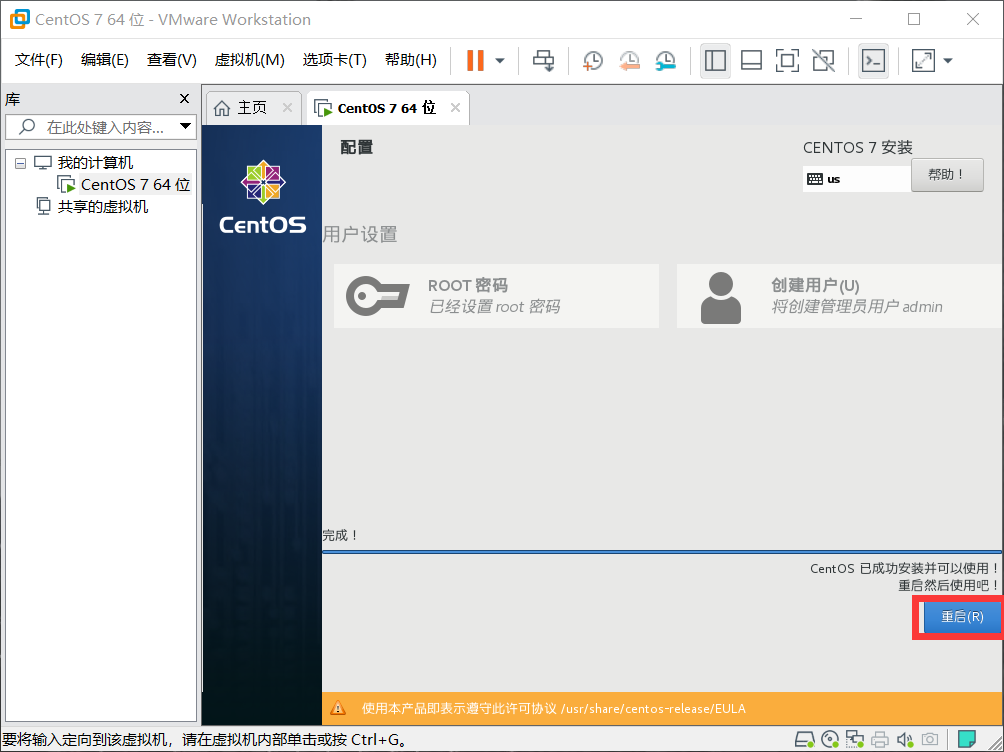Click the installation progress bar
The image size is (1004, 752).
click(662, 552)
